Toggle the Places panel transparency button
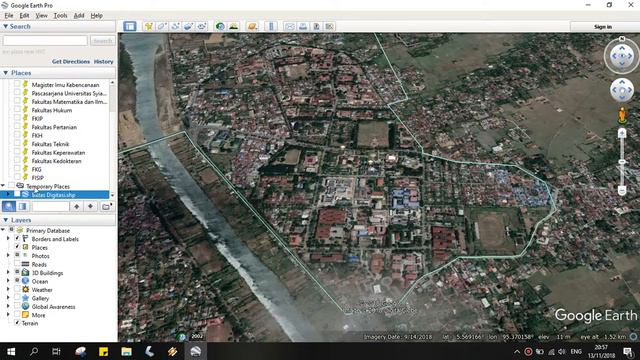 pos(22,206)
